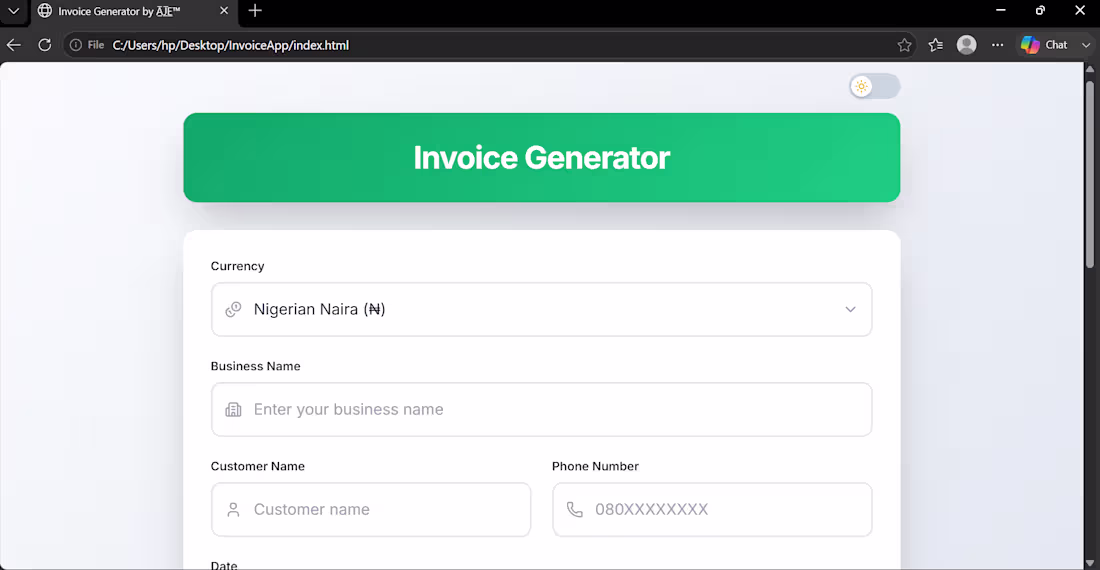Click the person icon in the Customer name field
This screenshot has height=570, width=1100.
tap(233, 510)
